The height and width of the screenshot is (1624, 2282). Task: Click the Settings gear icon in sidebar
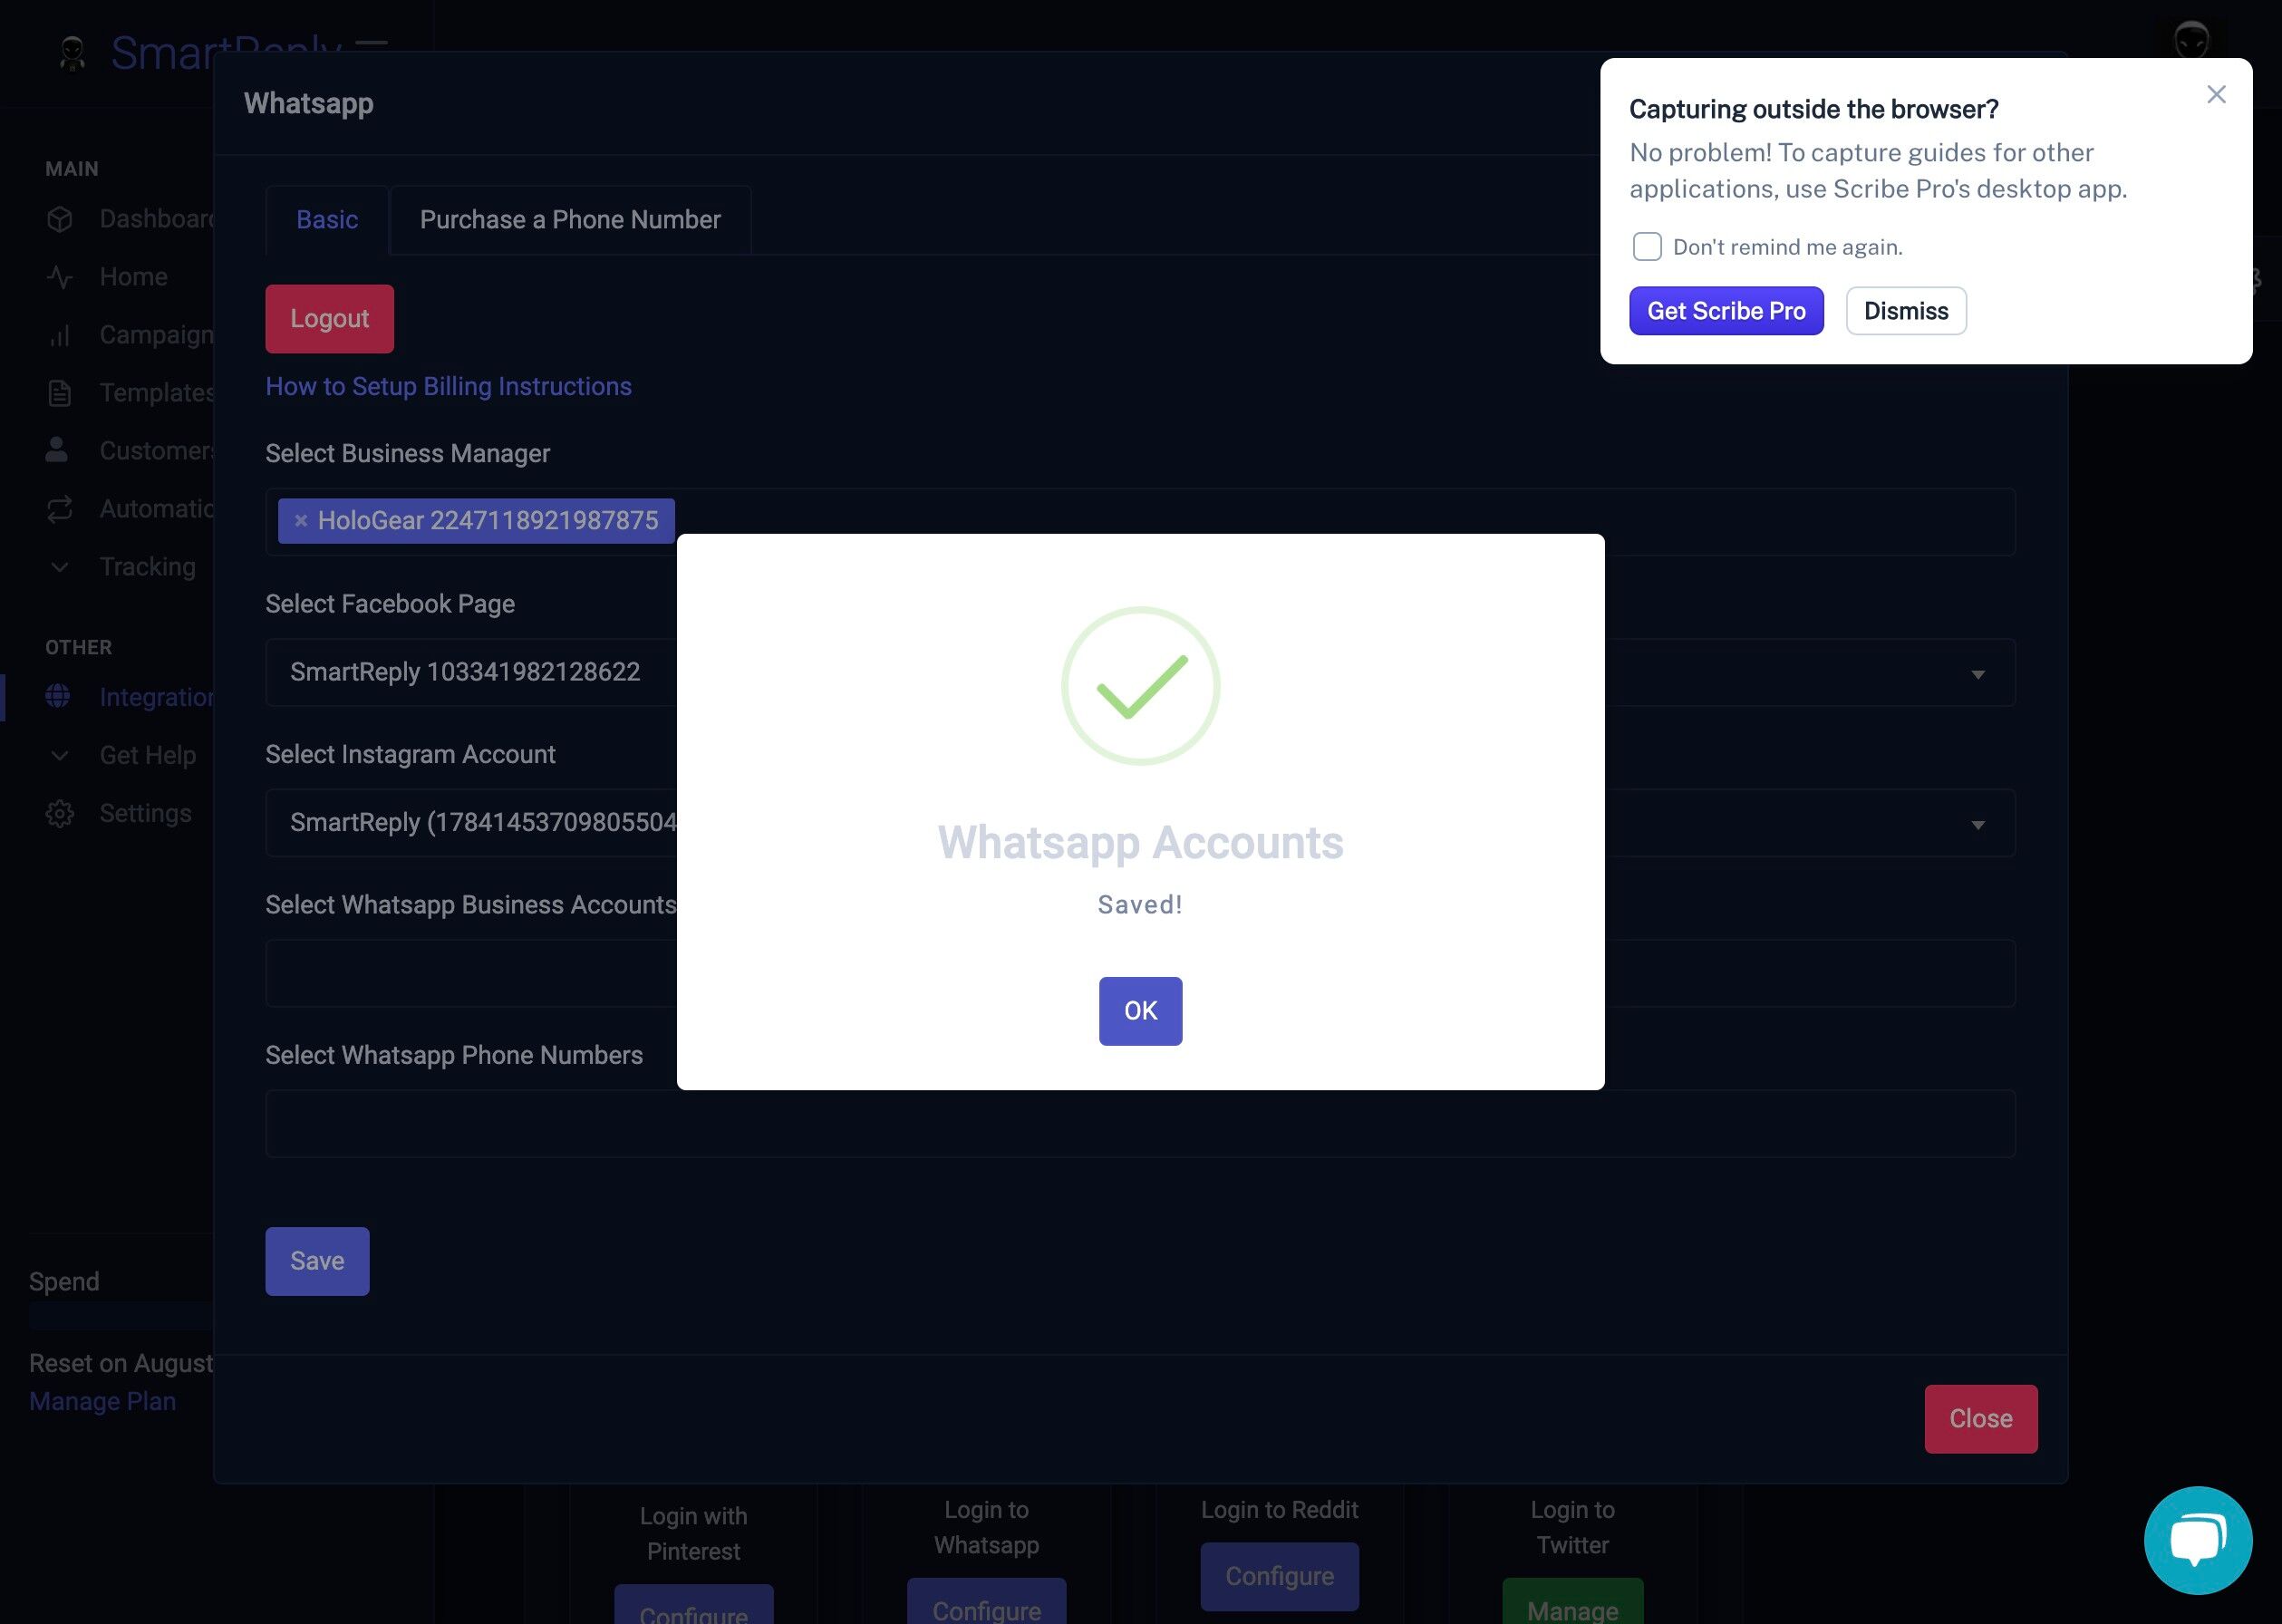click(60, 814)
